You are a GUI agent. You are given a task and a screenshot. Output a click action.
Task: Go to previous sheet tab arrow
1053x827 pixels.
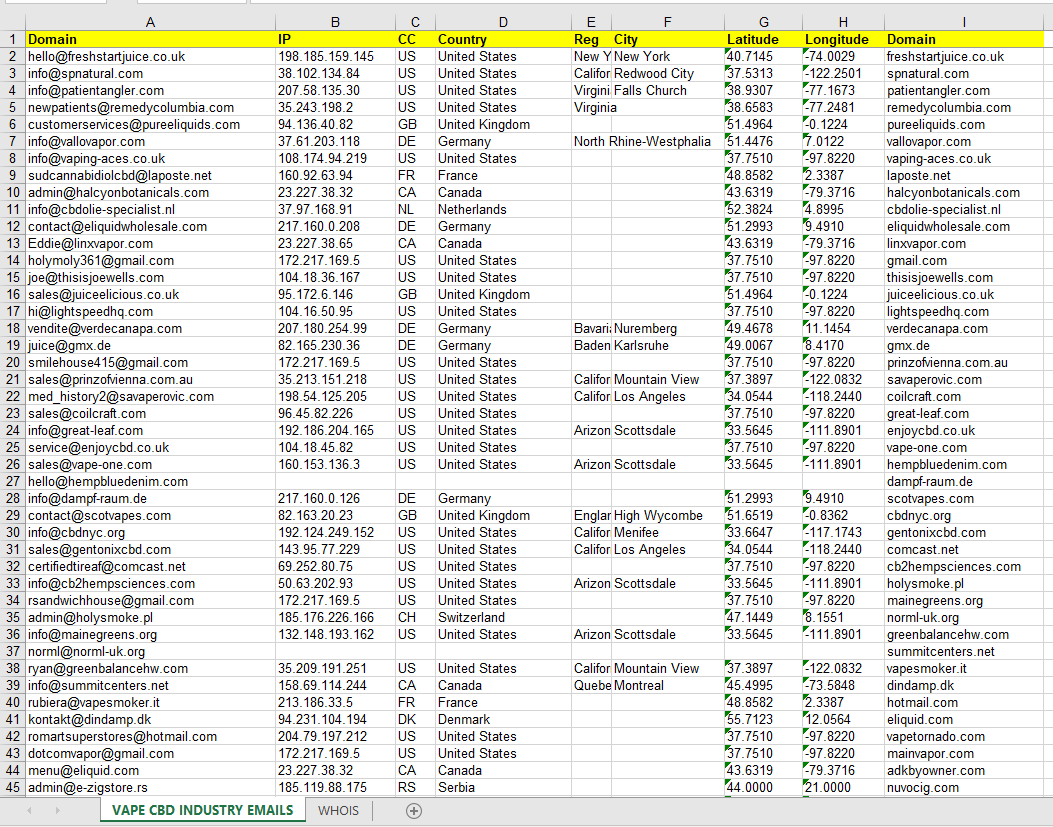pyautogui.click(x=29, y=811)
